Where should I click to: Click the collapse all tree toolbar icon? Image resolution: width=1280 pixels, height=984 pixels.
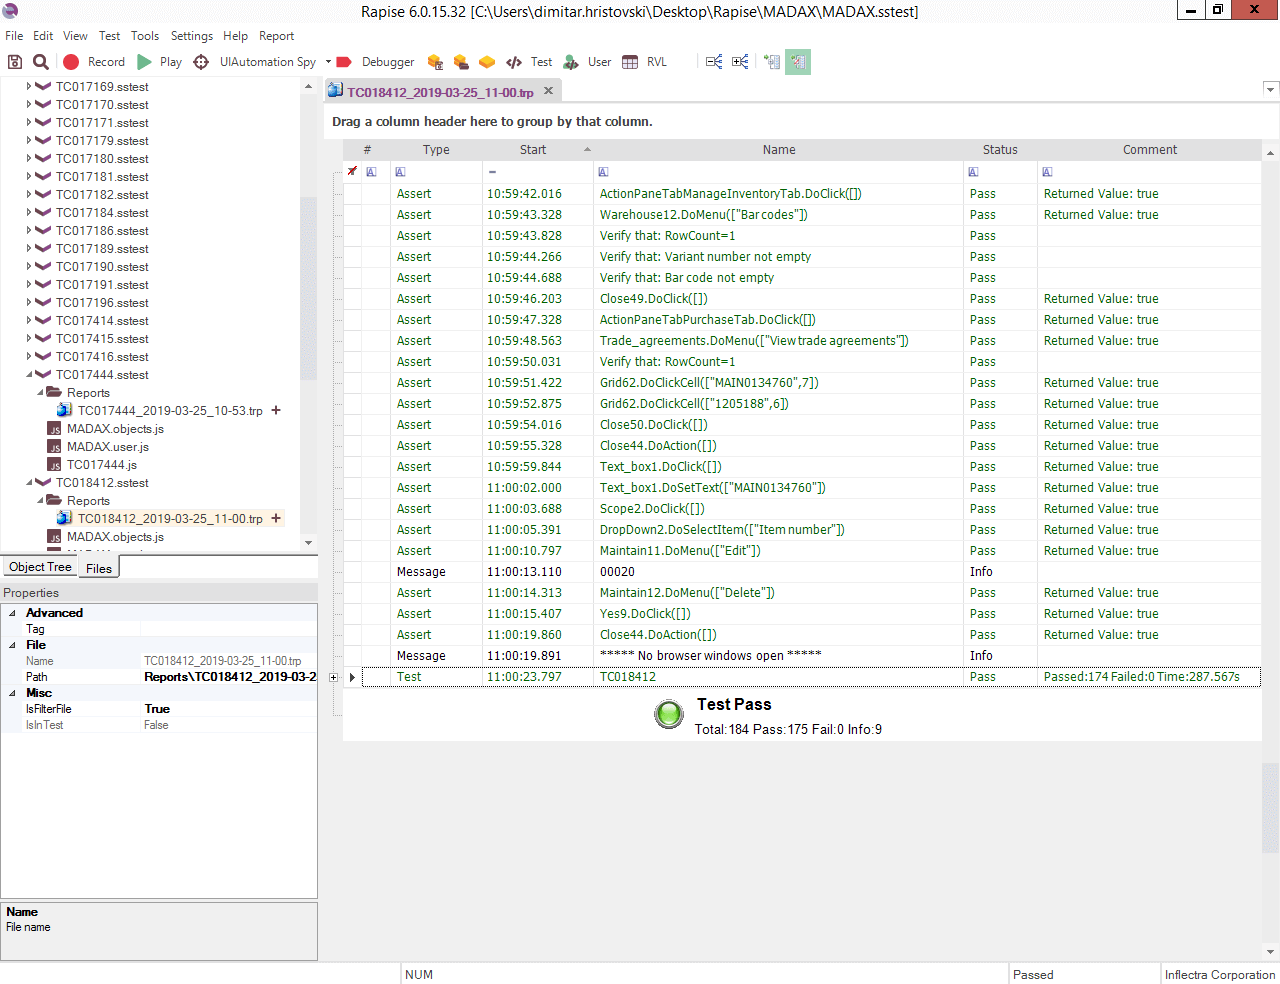(x=714, y=62)
